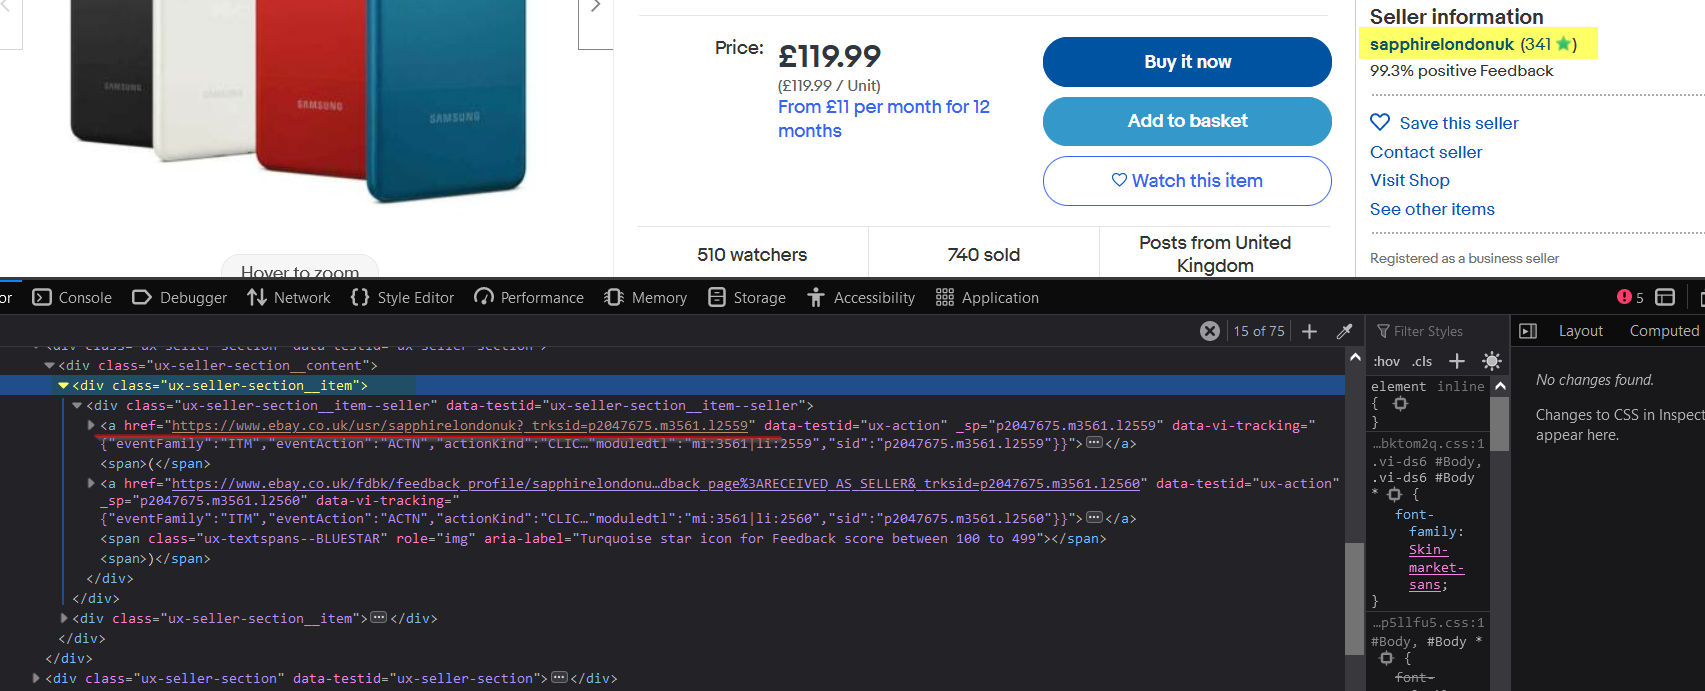Viewport: 1705px width, 691px height.
Task: Click the Watch this item button
Action: coord(1187,181)
